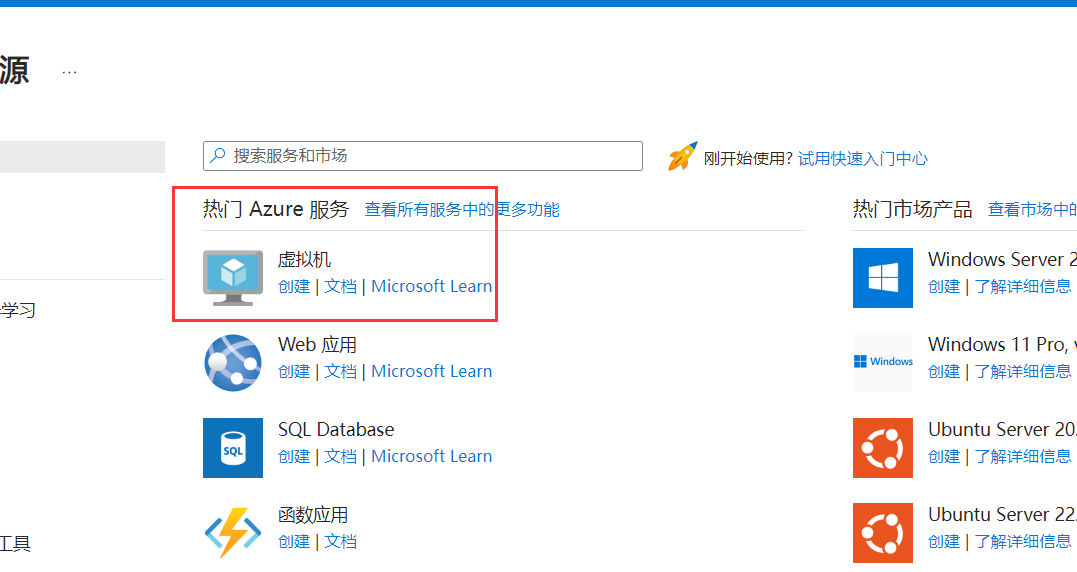
Task: Click the 函数应用 lightning bolt icon
Action: [x=233, y=532]
